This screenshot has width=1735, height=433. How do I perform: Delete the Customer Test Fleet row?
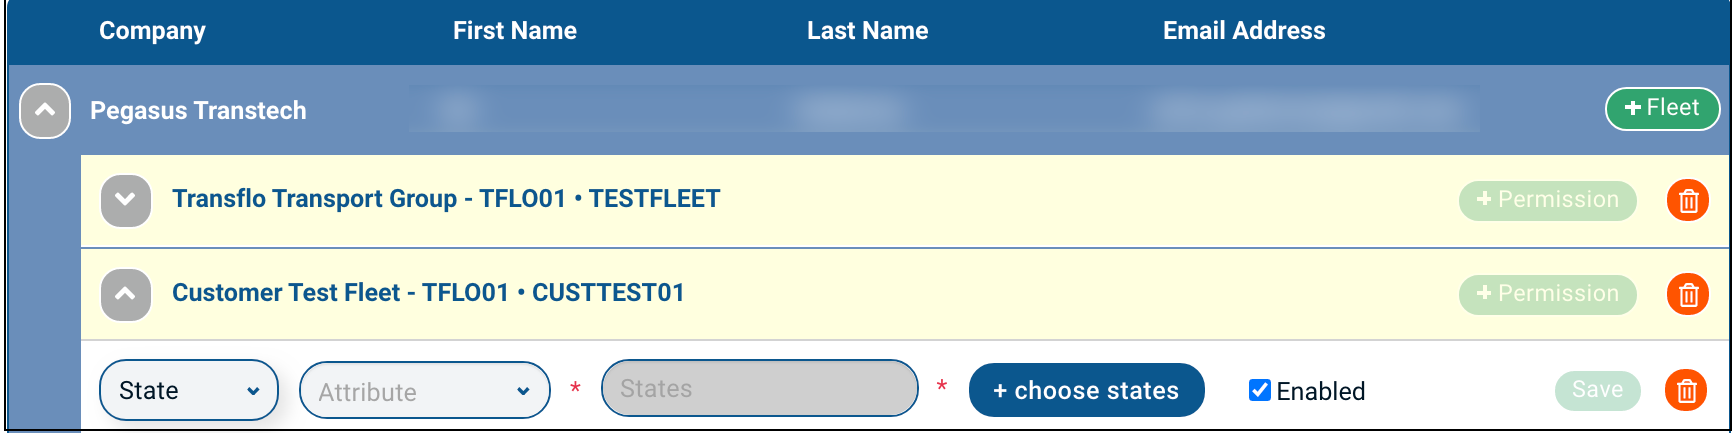(x=1688, y=294)
